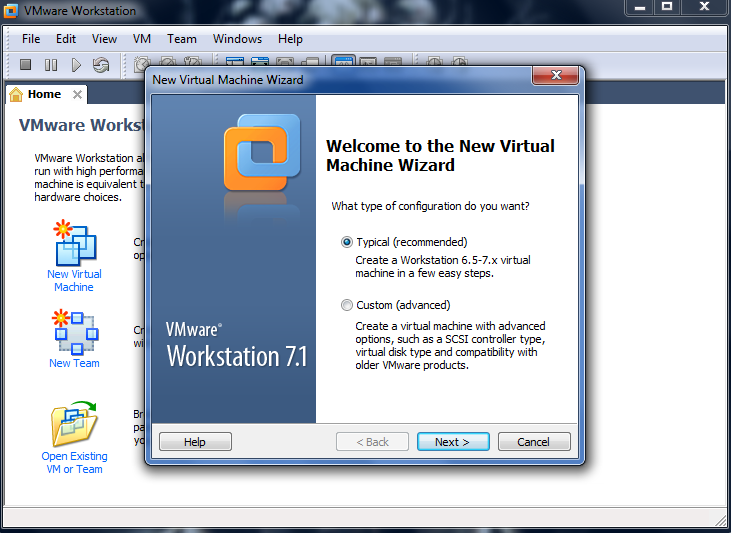The width and height of the screenshot is (731, 533).
Task: Click the Suspend pause toolbar icon
Action: click(x=51, y=65)
